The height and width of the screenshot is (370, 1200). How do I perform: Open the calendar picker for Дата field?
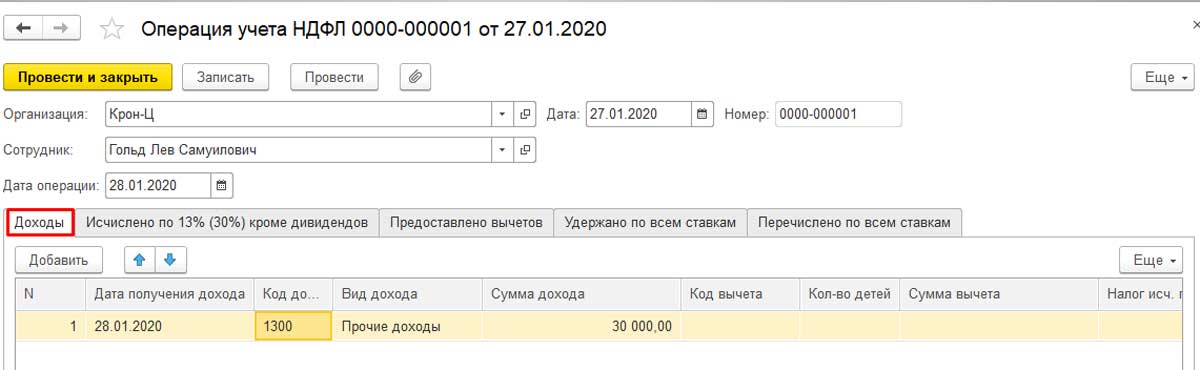pyautogui.click(x=703, y=114)
